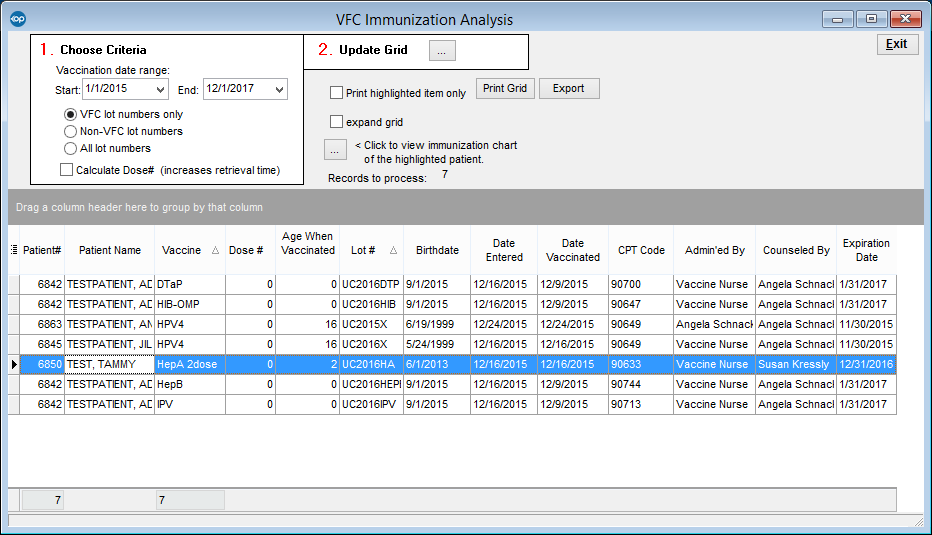The width and height of the screenshot is (932, 535).
Task: Click the Print Grid button
Action: [505, 88]
